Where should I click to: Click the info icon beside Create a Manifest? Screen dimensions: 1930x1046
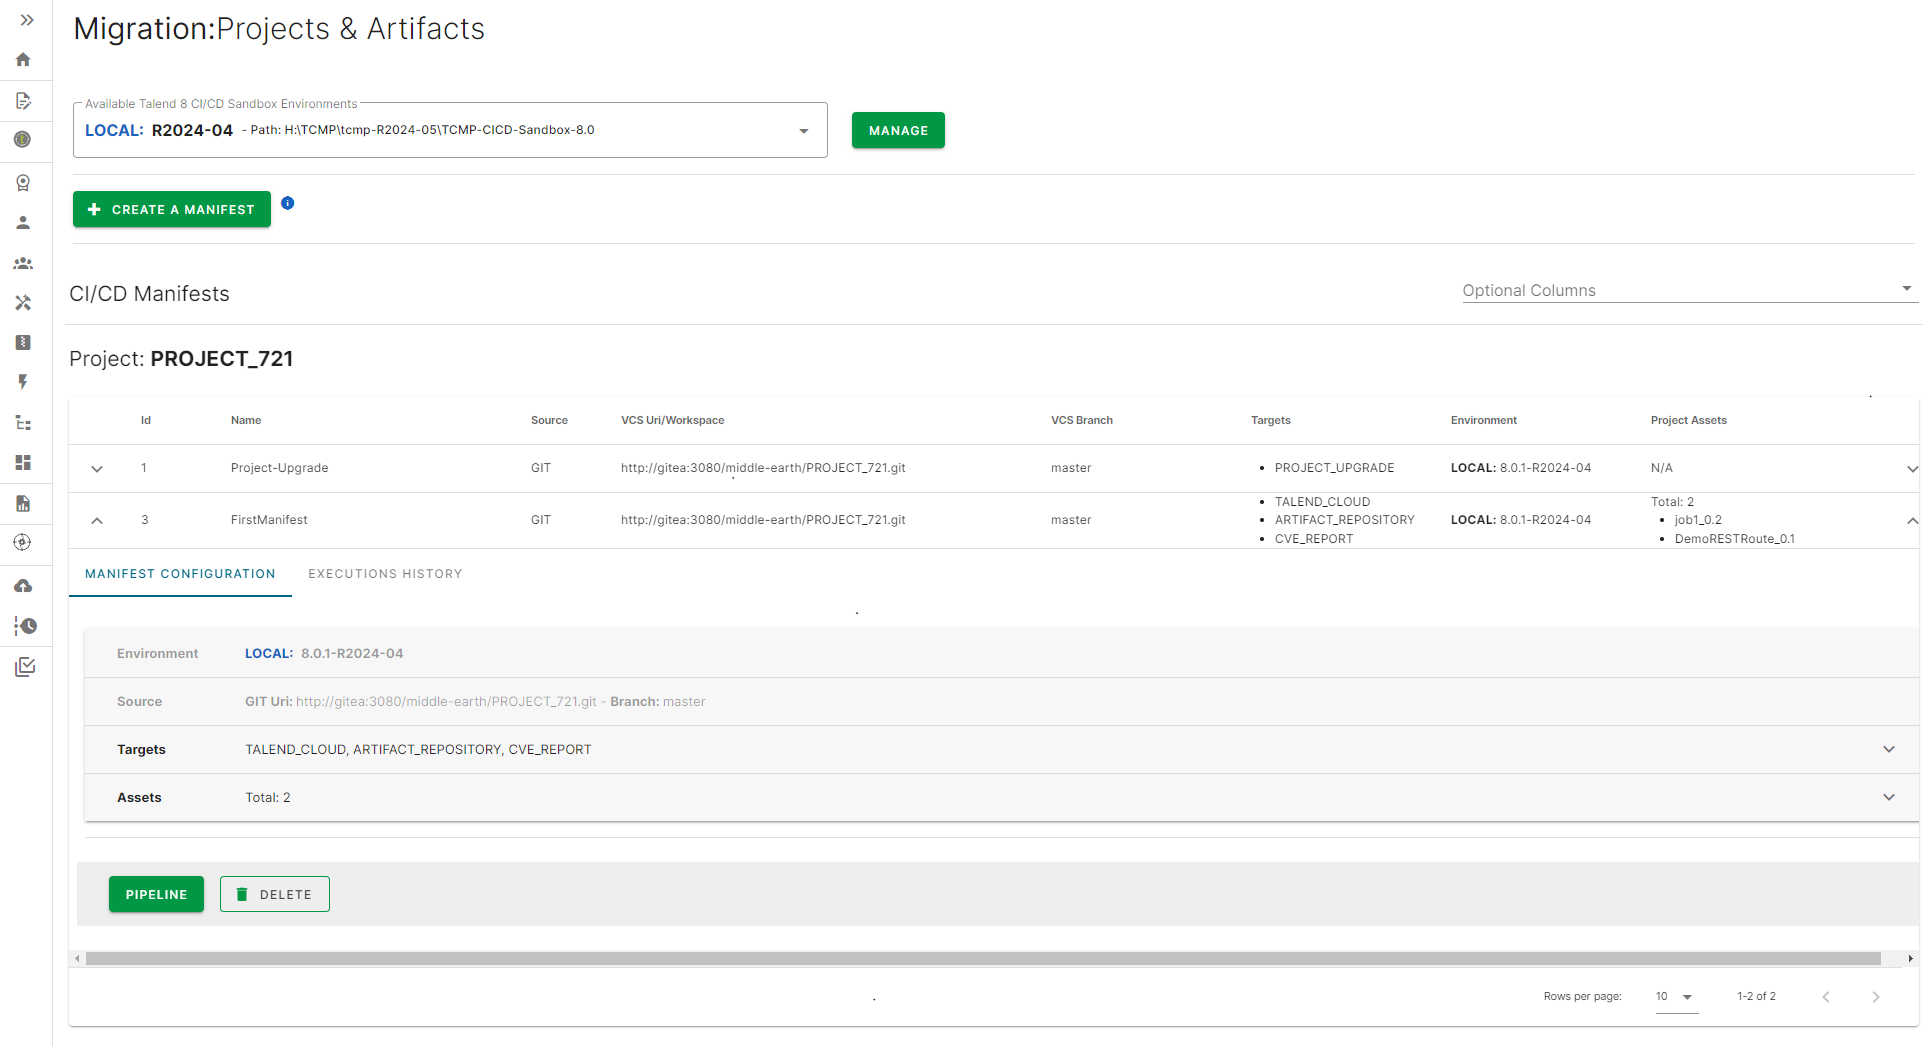point(288,203)
